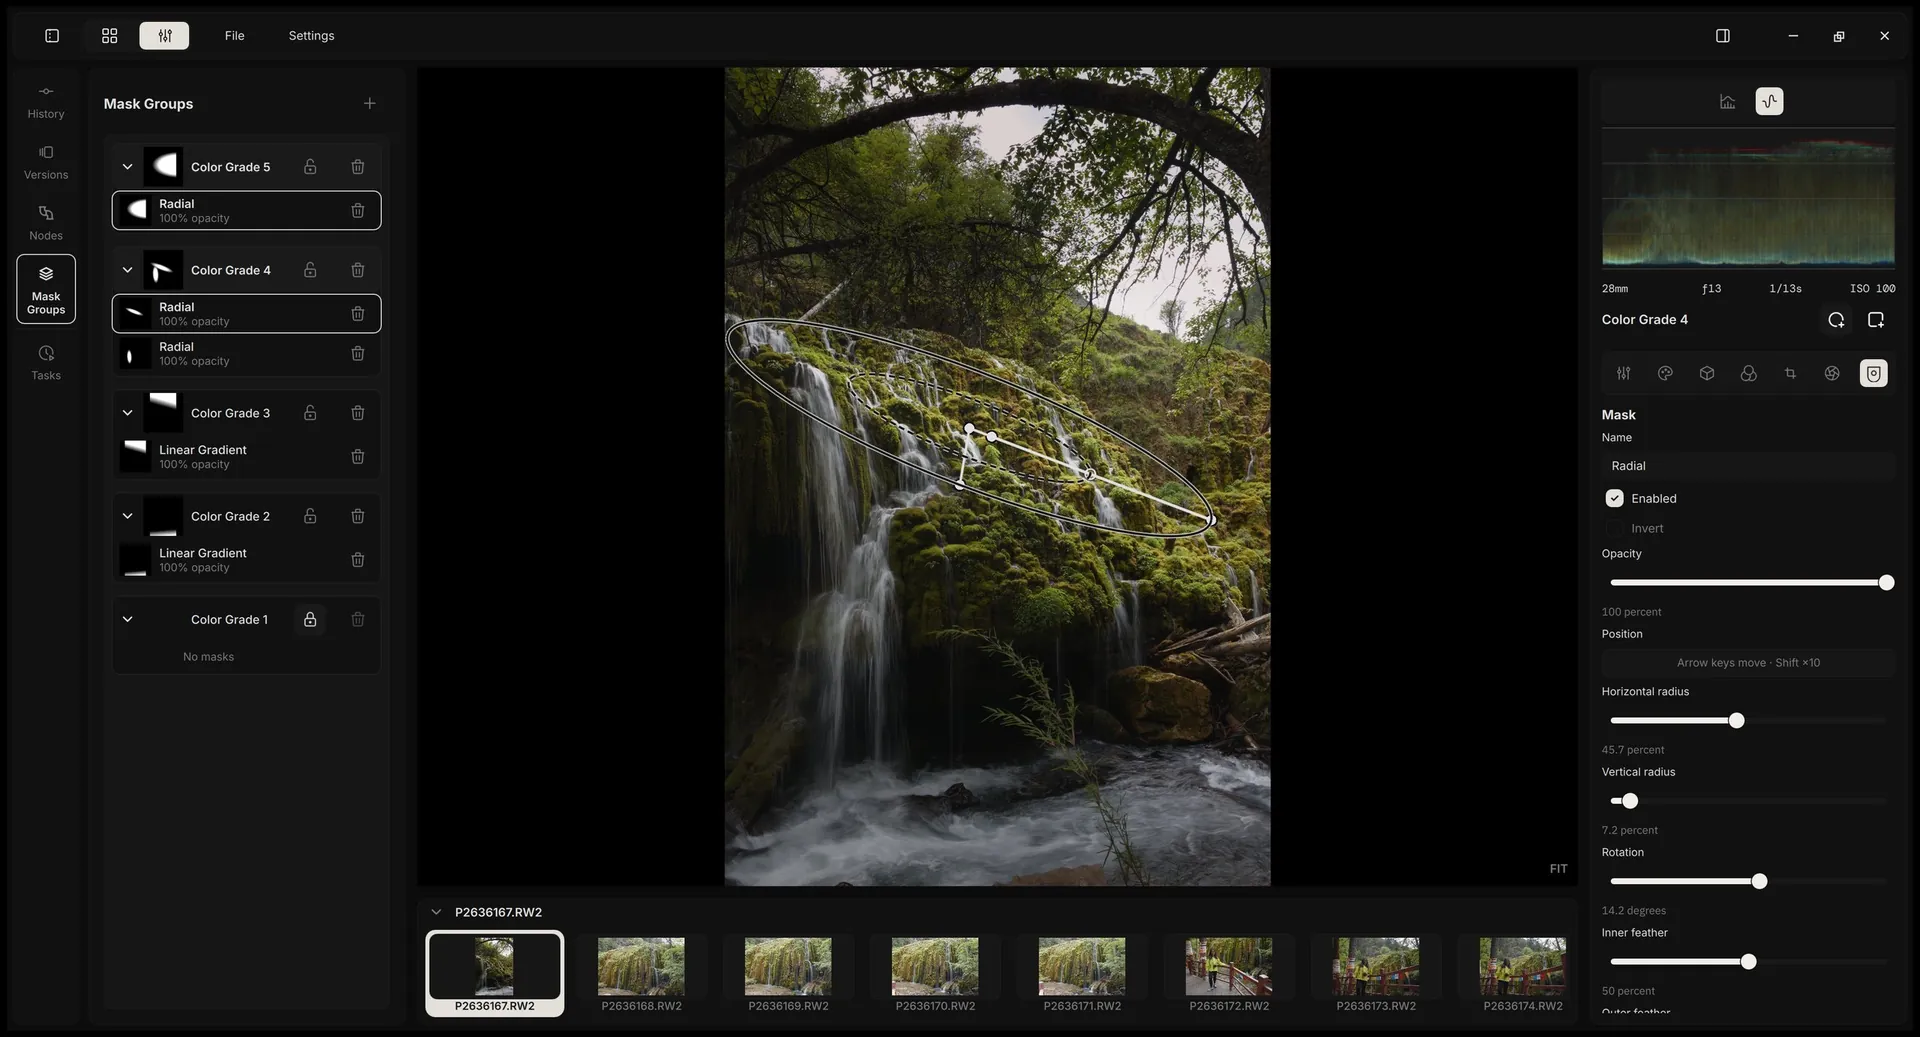1920x1037 pixels.
Task: Toggle lock on Color Grade 5
Action: pyautogui.click(x=310, y=167)
